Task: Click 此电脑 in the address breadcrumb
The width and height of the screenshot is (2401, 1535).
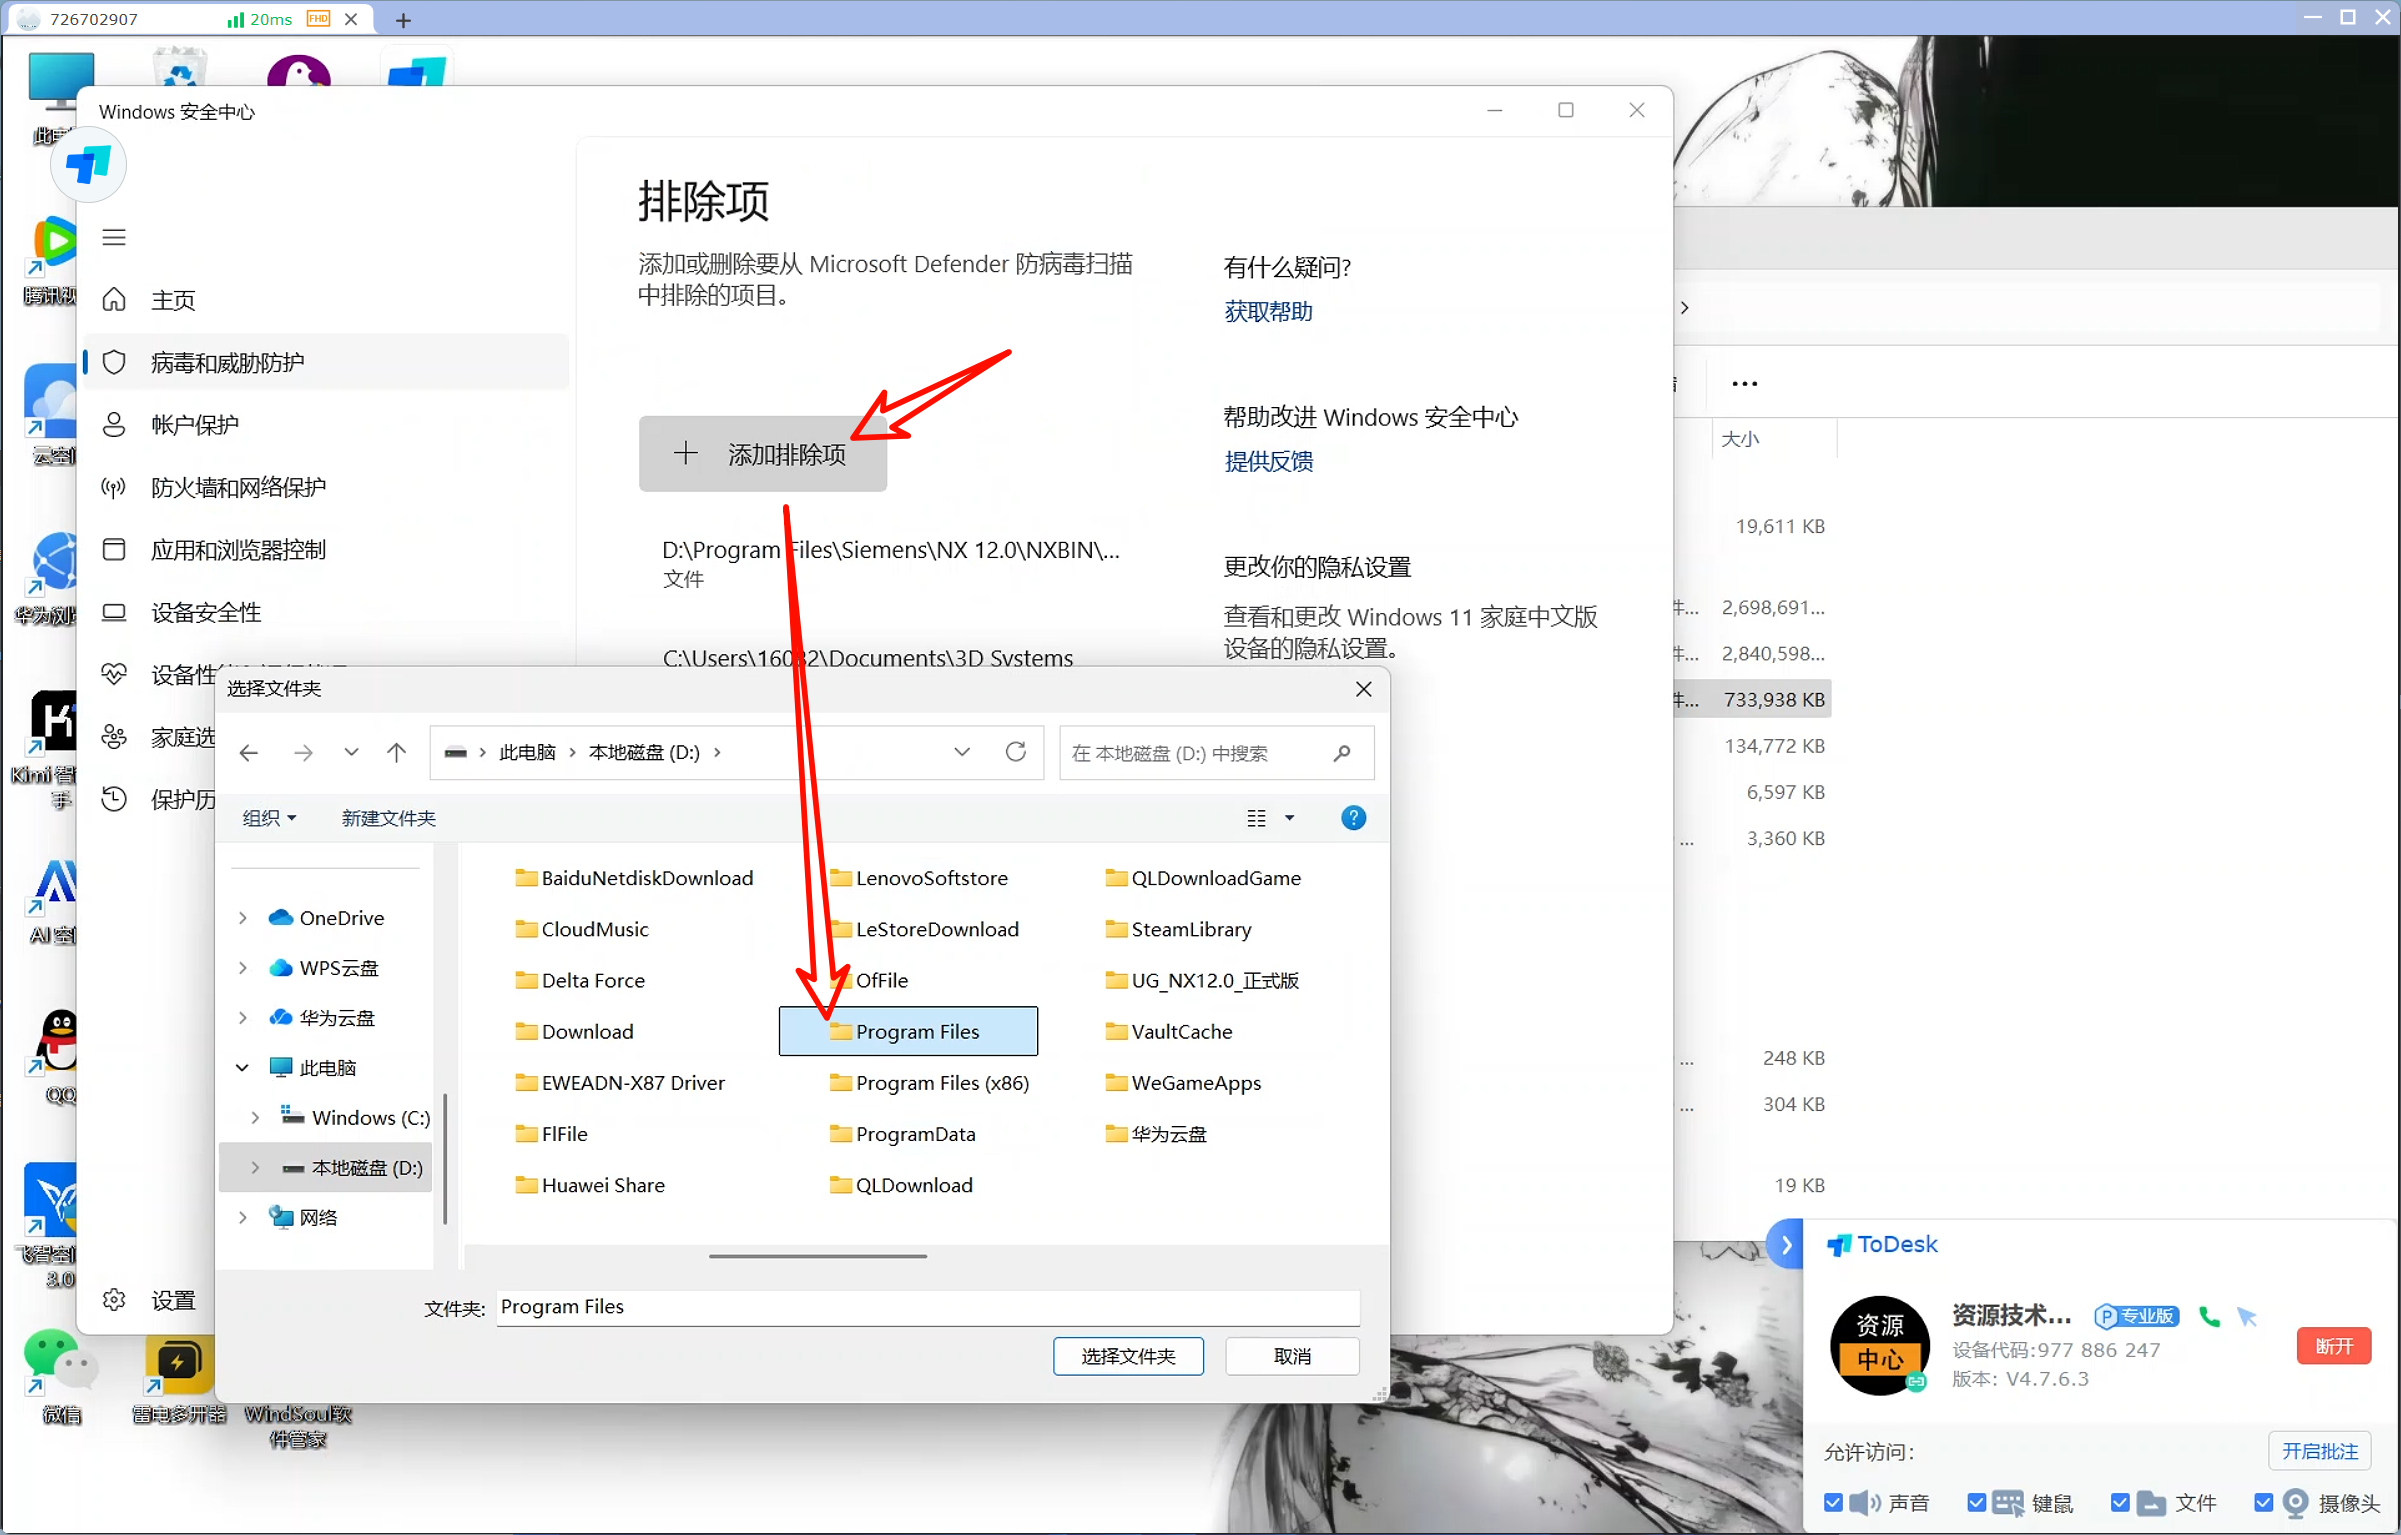Action: [x=527, y=752]
